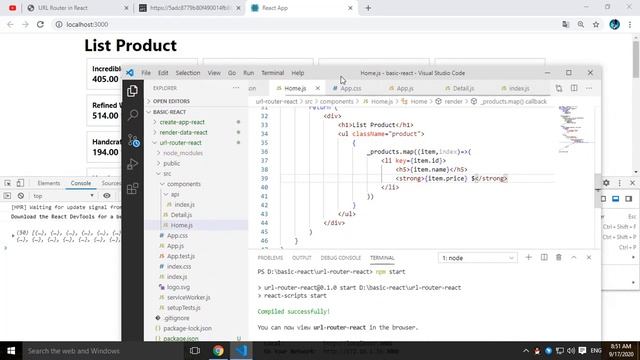
Task: Clear the DevTools console
Action: pyautogui.click(x=21, y=196)
